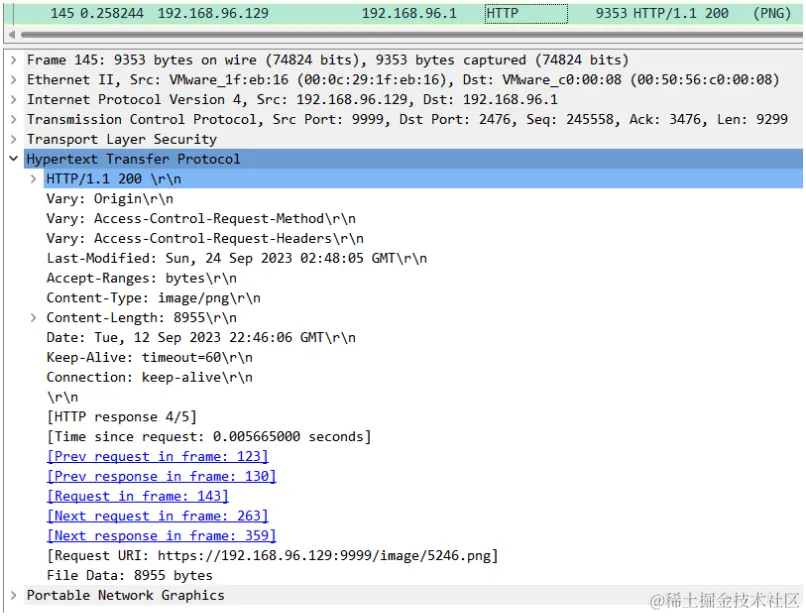Viewport: 806px width, 616px height.
Task: Select packet 145 row in packet list
Action: (404, 13)
